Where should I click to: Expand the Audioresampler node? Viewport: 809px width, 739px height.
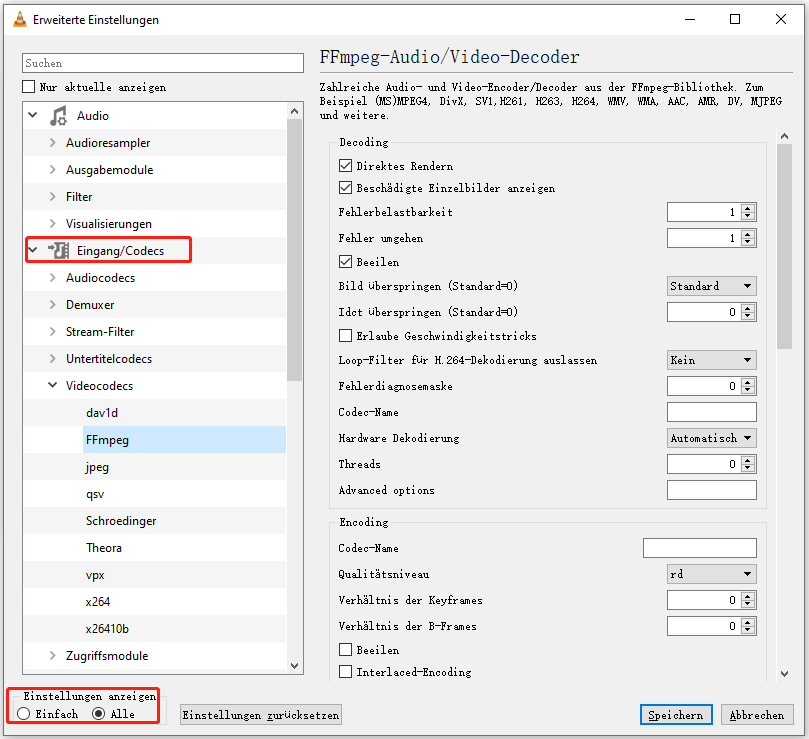53,142
